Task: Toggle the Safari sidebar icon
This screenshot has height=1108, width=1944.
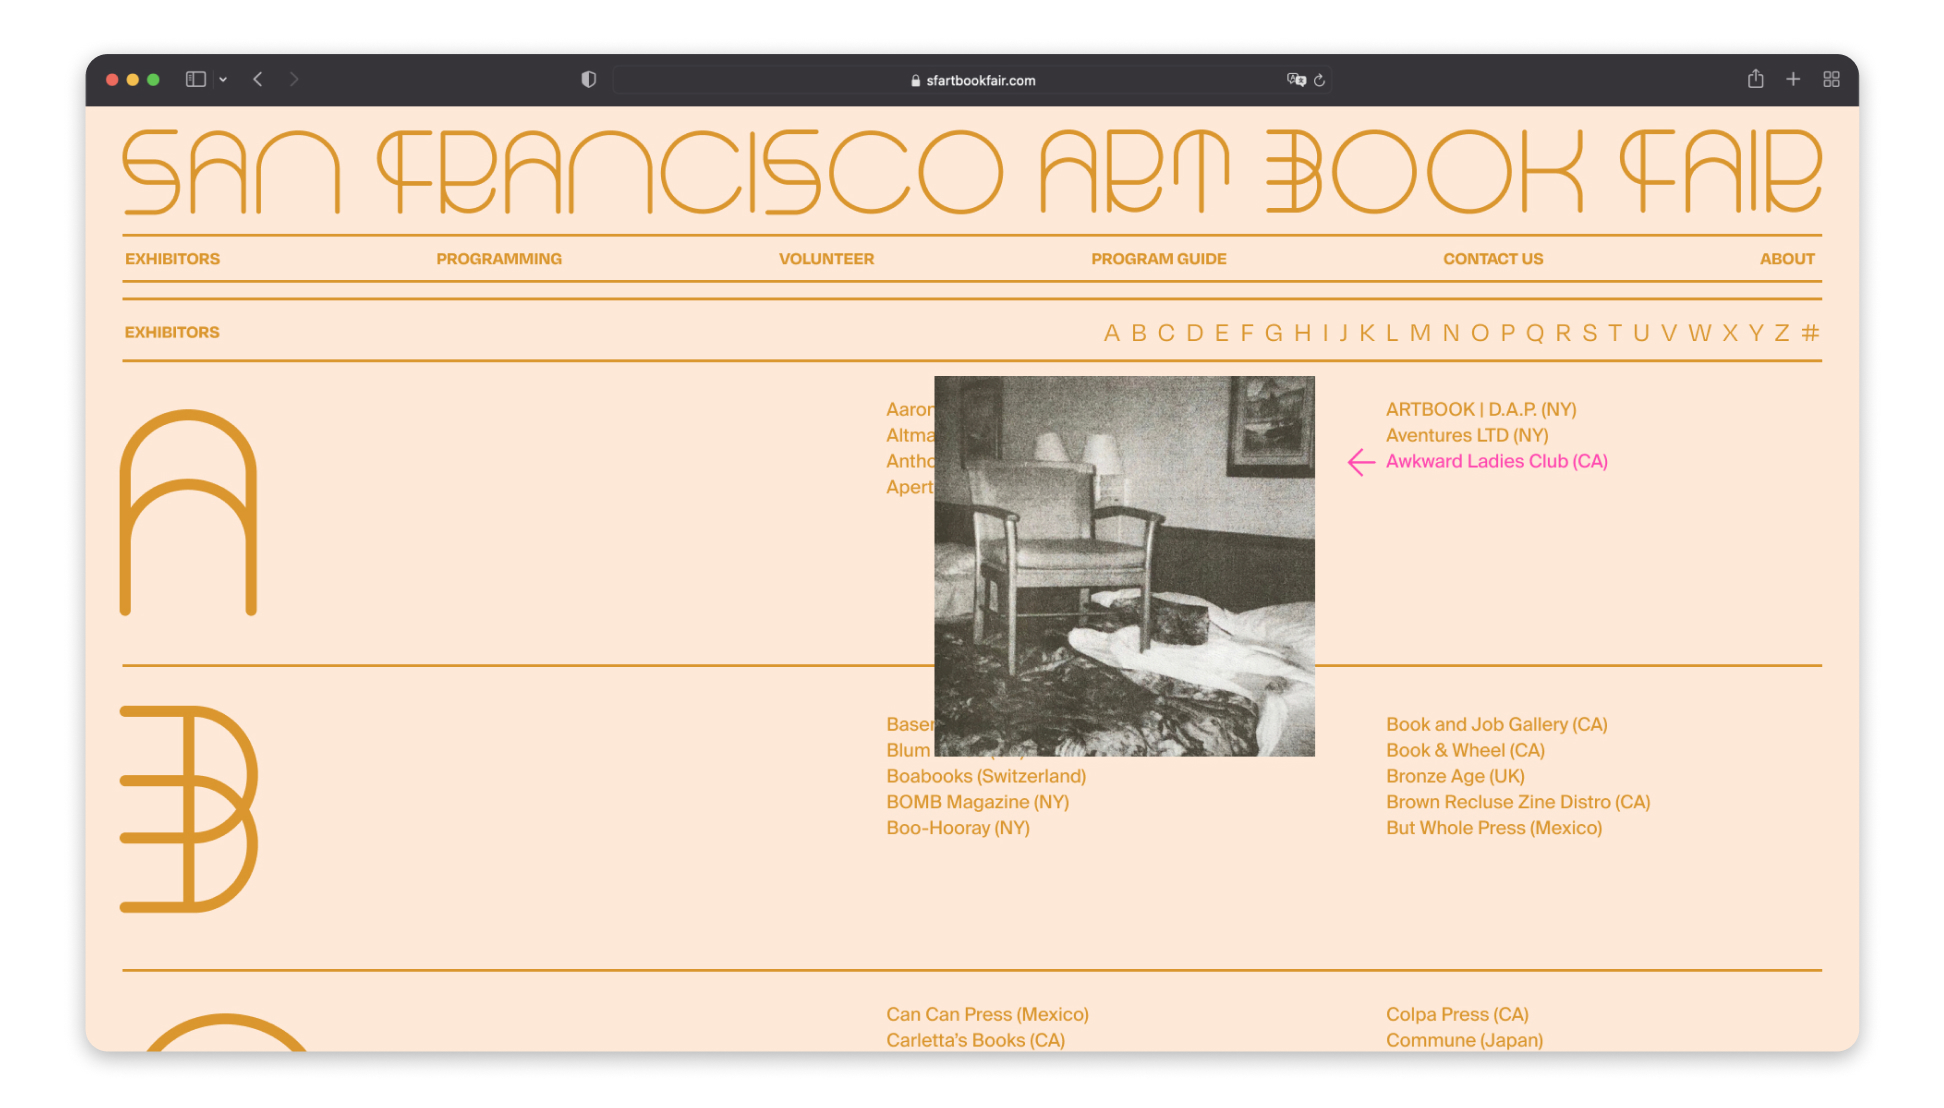Action: [x=196, y=79]
